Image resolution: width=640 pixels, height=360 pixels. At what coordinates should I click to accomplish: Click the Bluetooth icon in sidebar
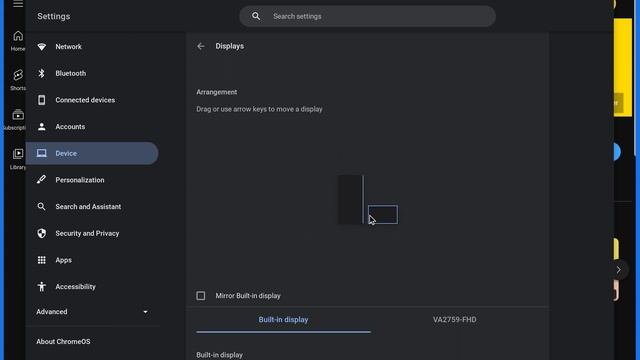(x=41, y=73)
